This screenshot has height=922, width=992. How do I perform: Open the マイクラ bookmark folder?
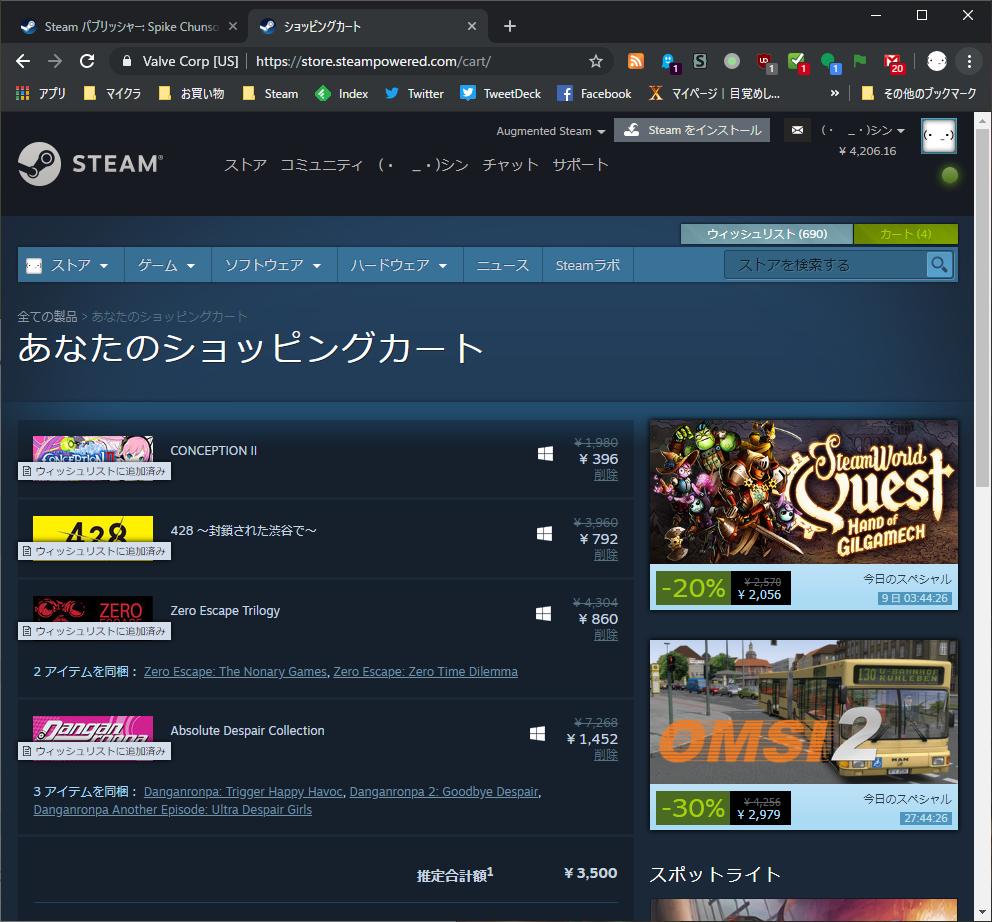pos(113,94)
